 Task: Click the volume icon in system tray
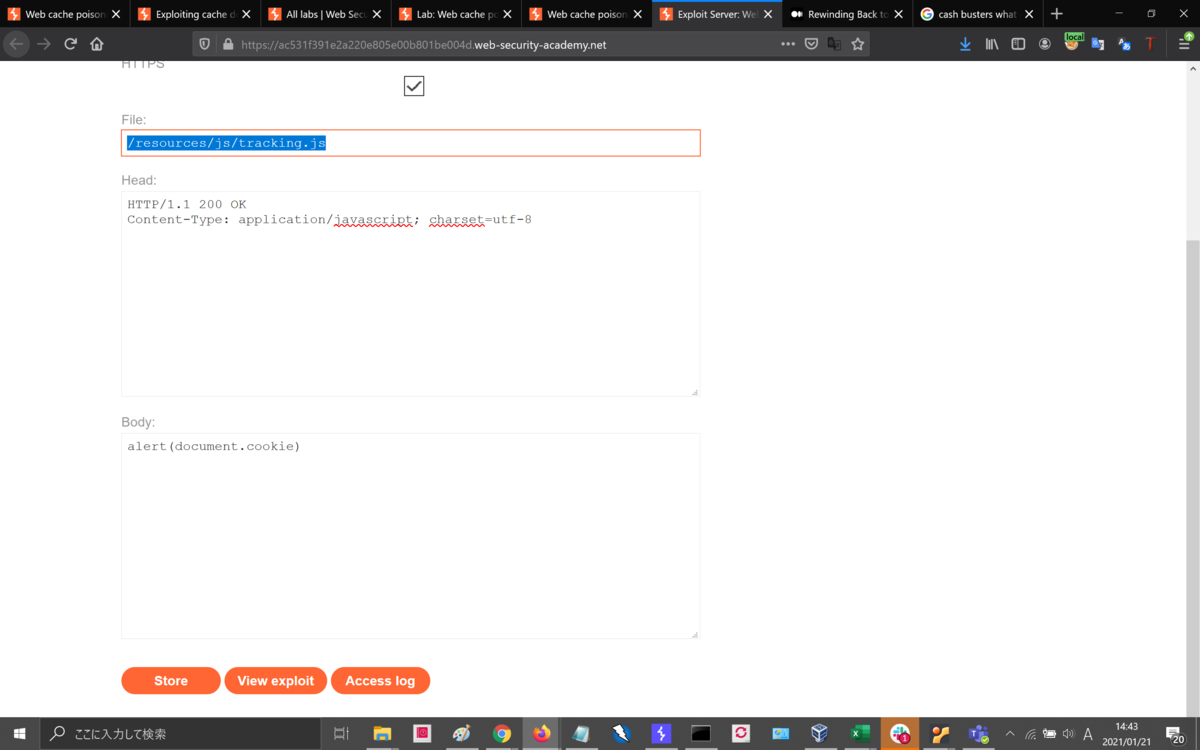click(x=1068, y=733)
